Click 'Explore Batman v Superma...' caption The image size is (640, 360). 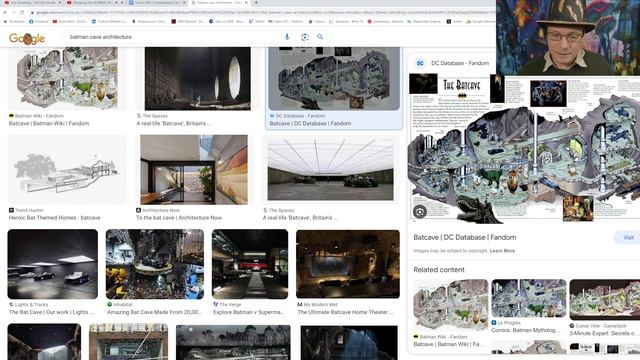(x=249, y=312)
